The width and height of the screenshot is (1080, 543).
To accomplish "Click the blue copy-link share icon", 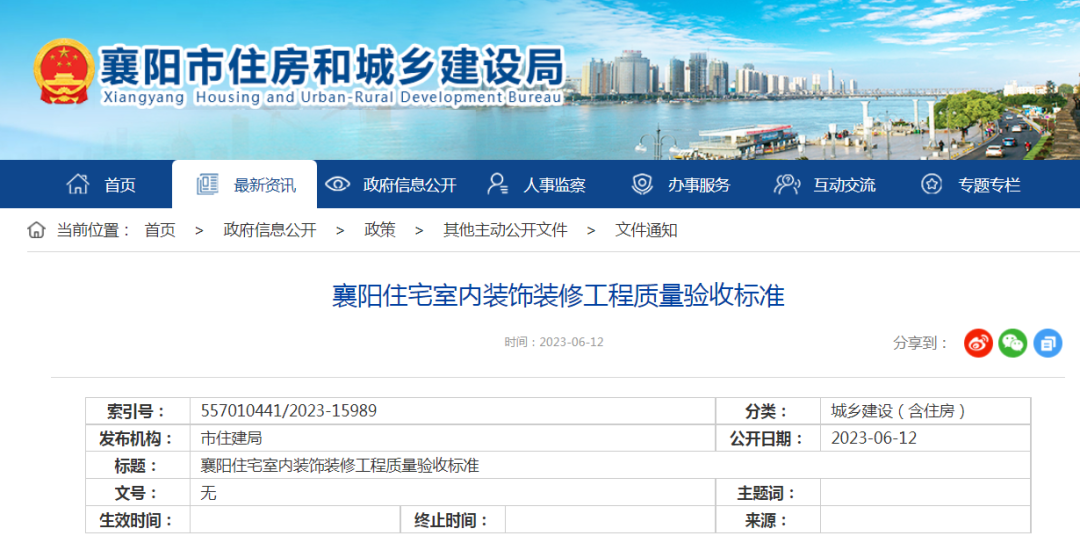I will tap(1047, 343).
